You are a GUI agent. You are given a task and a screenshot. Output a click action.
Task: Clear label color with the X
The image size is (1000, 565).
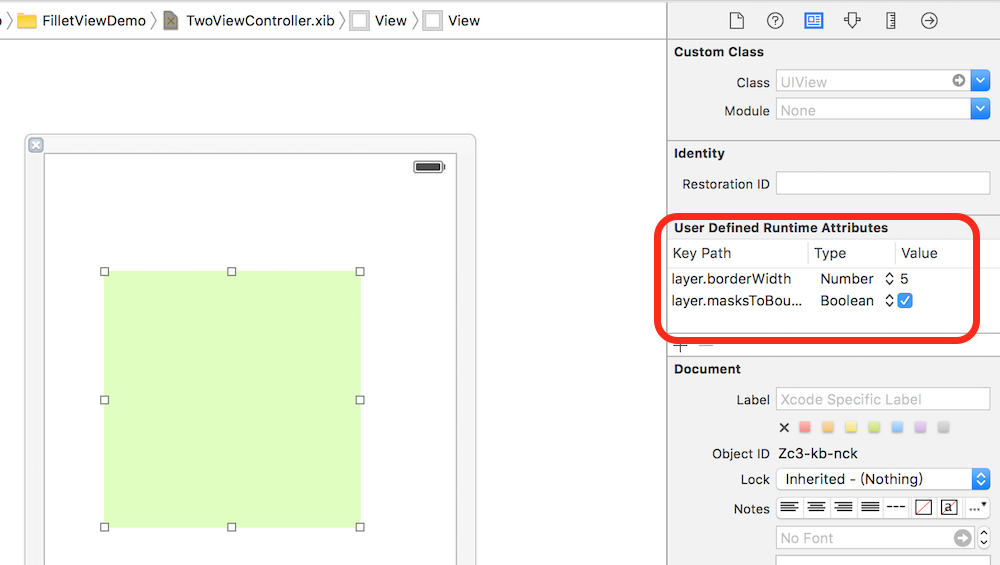point(784,427)
